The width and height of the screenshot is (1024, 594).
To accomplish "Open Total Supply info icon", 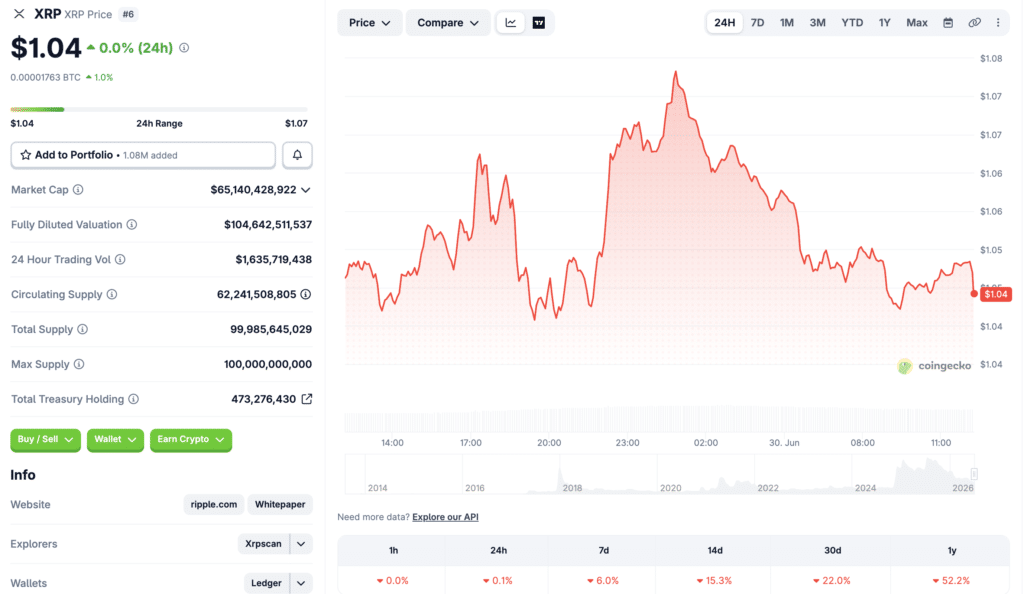I will pos(82,329).
